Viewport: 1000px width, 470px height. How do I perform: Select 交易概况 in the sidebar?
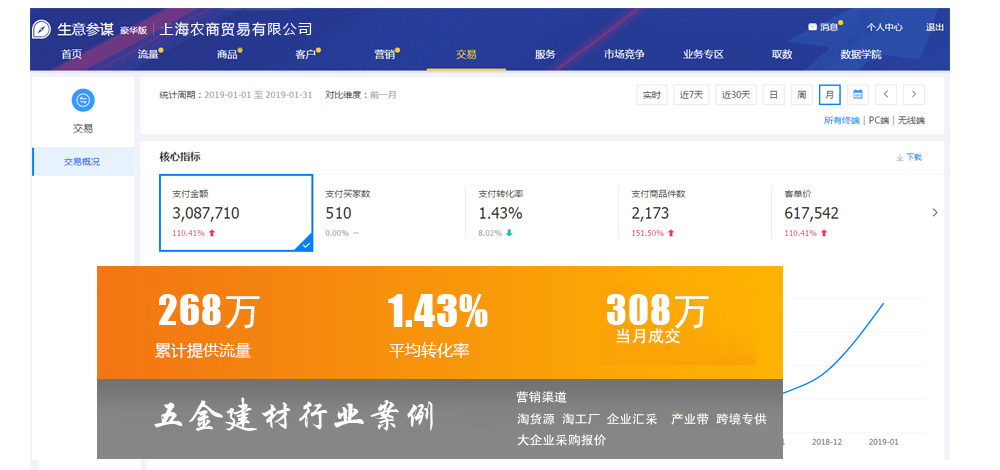point(82,162)
